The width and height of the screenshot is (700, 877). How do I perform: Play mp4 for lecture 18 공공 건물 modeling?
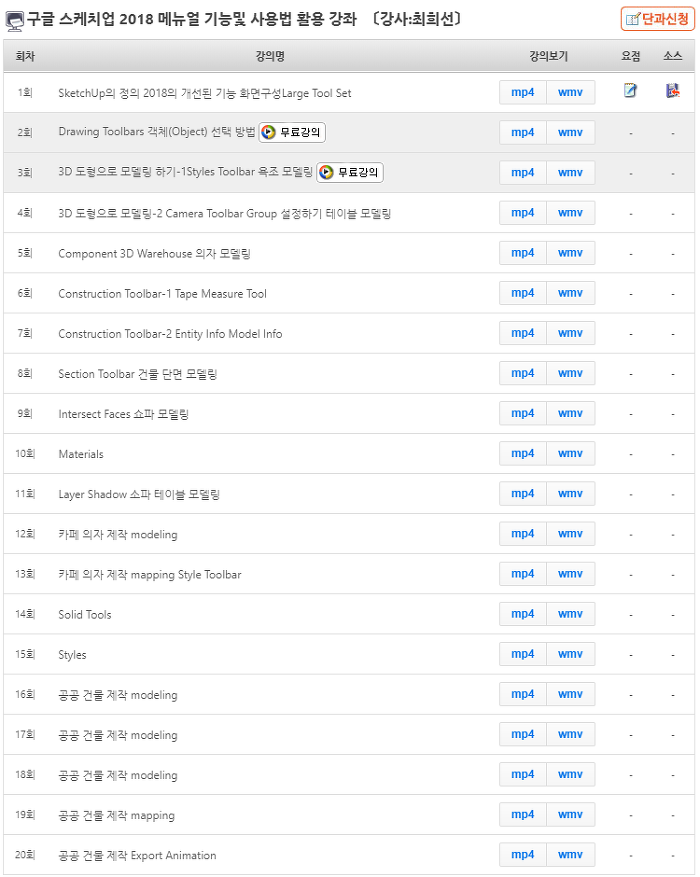click(x=523, y=775)
